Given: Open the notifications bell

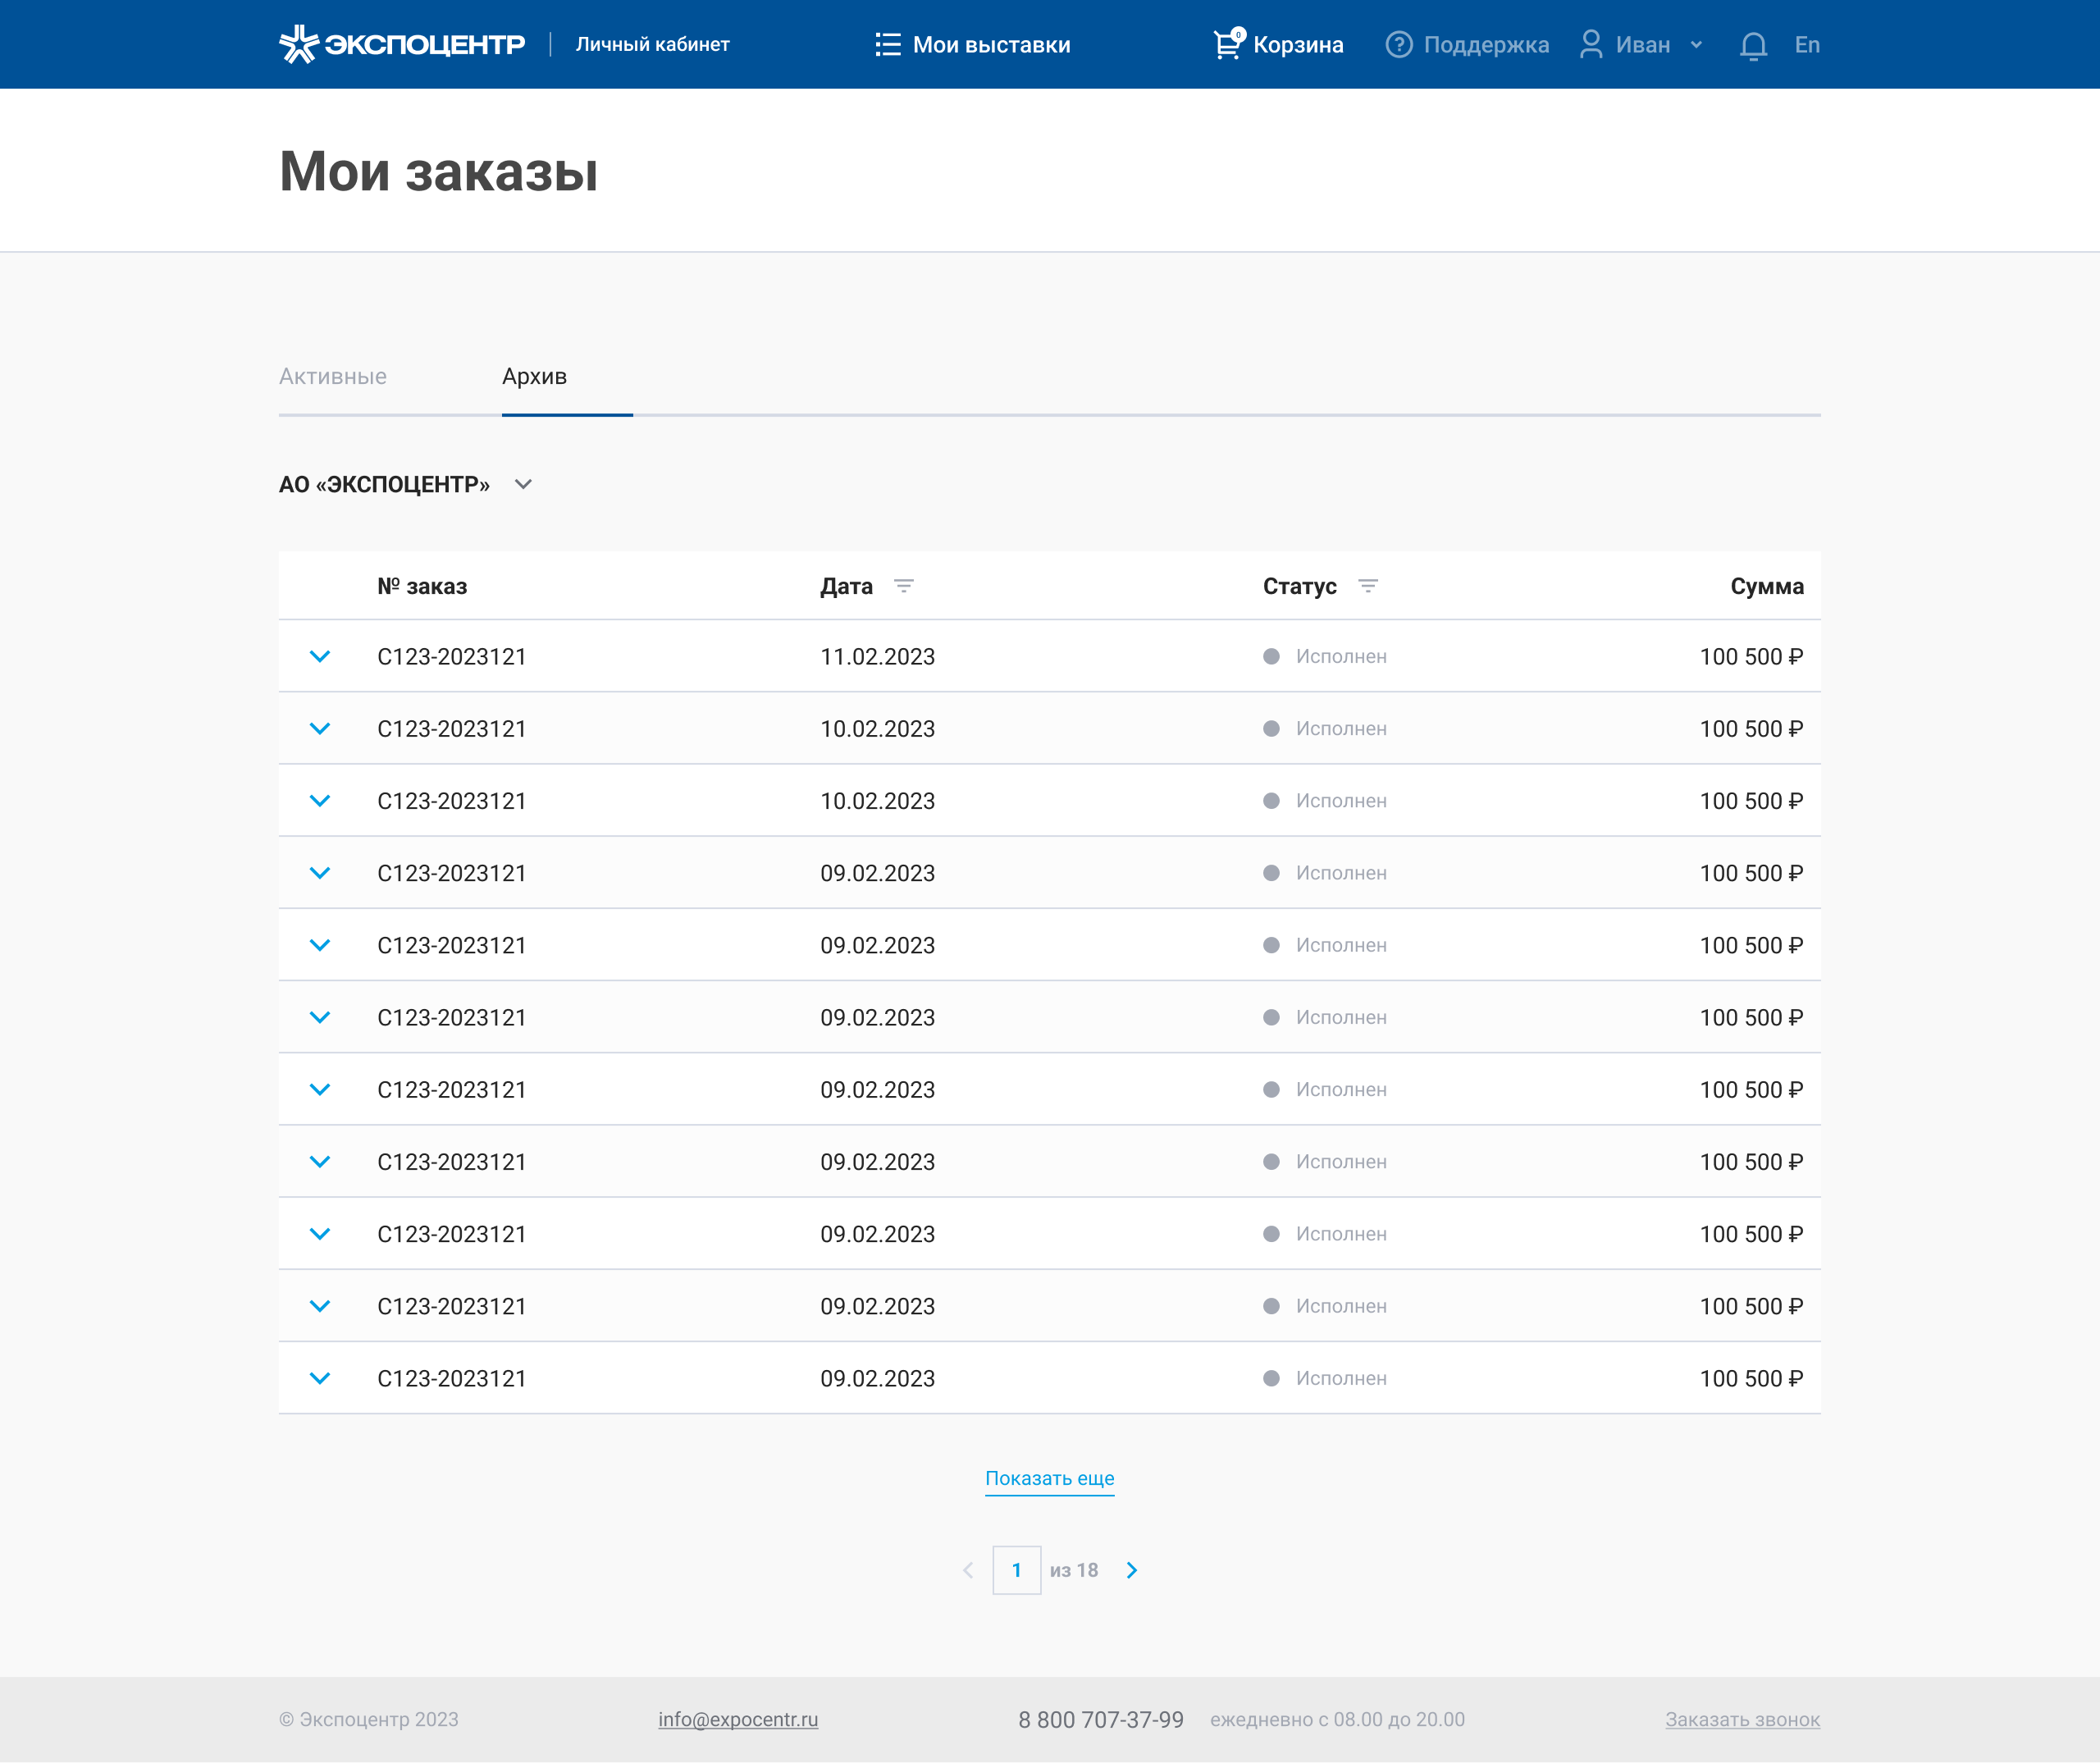Looking at the screenshot, I should pos(1753,46).
